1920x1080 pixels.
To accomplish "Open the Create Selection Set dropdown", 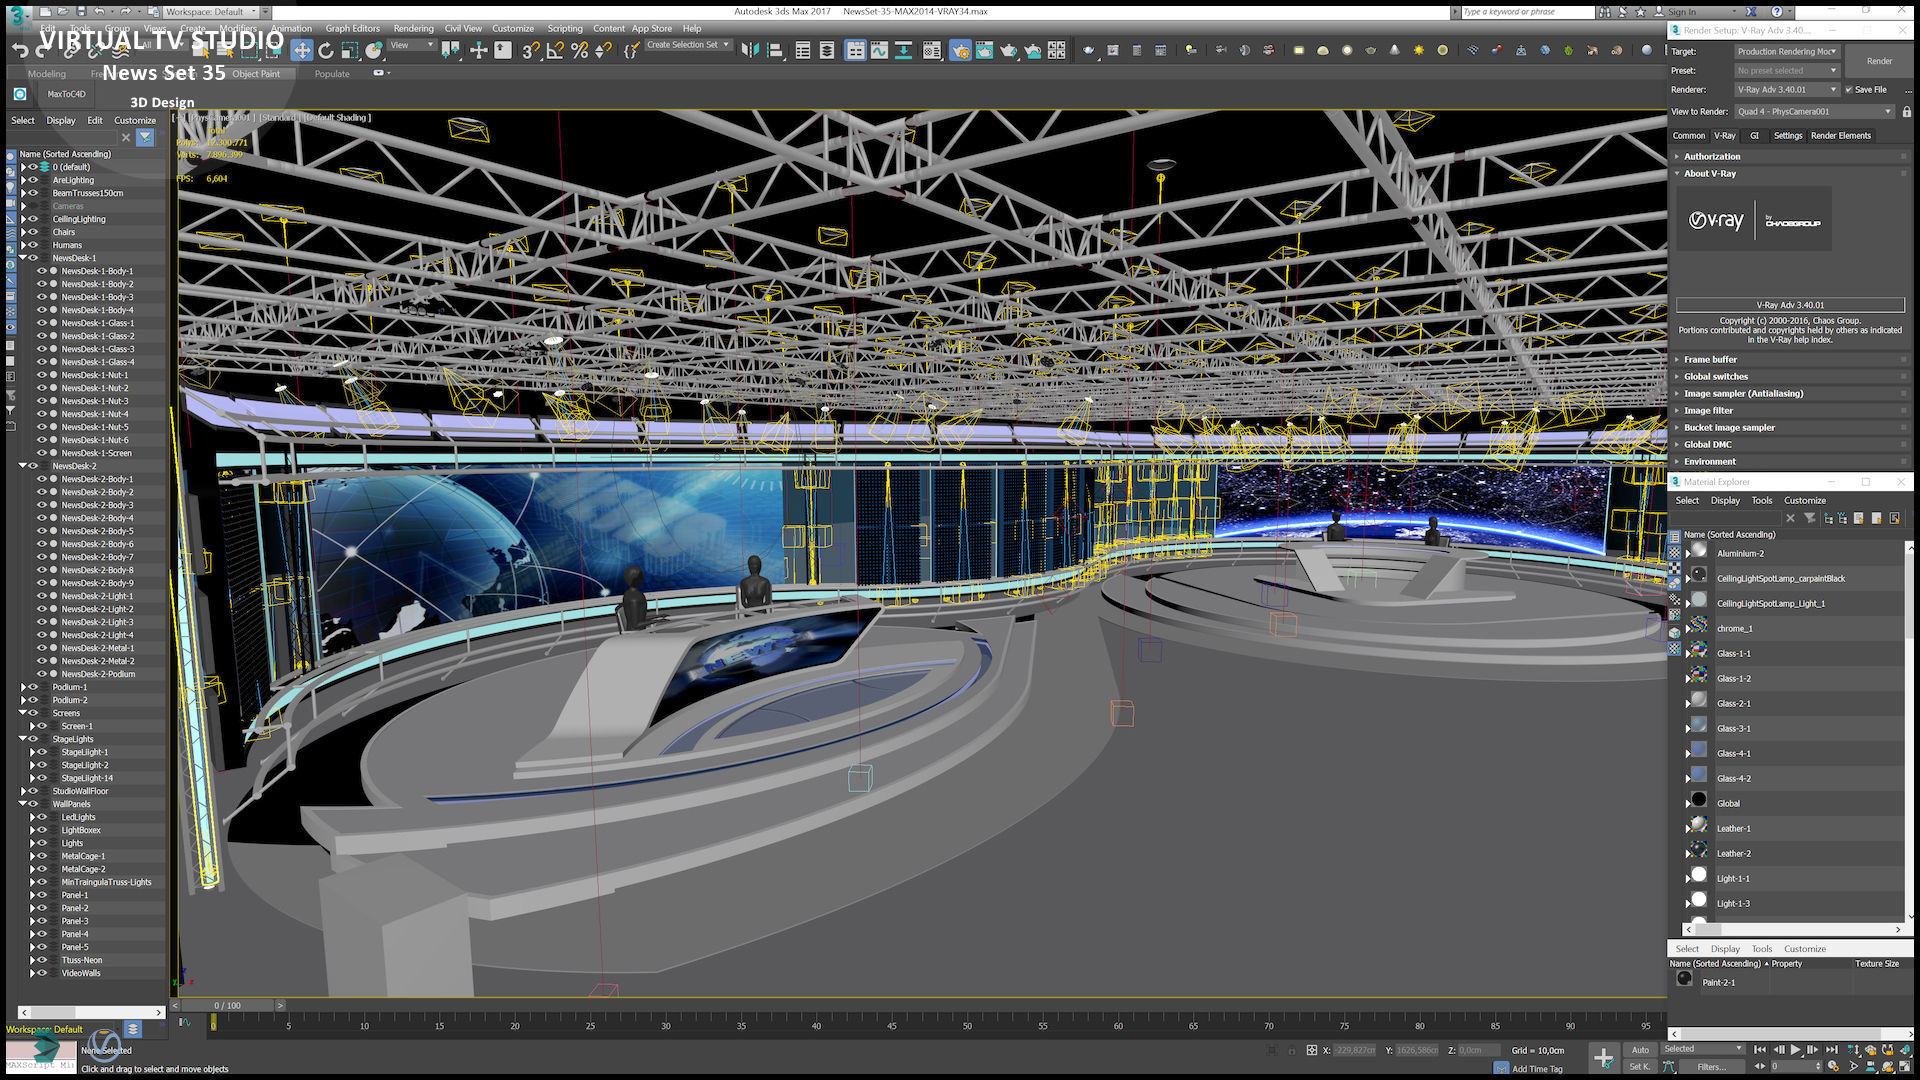I will point(688,45).
